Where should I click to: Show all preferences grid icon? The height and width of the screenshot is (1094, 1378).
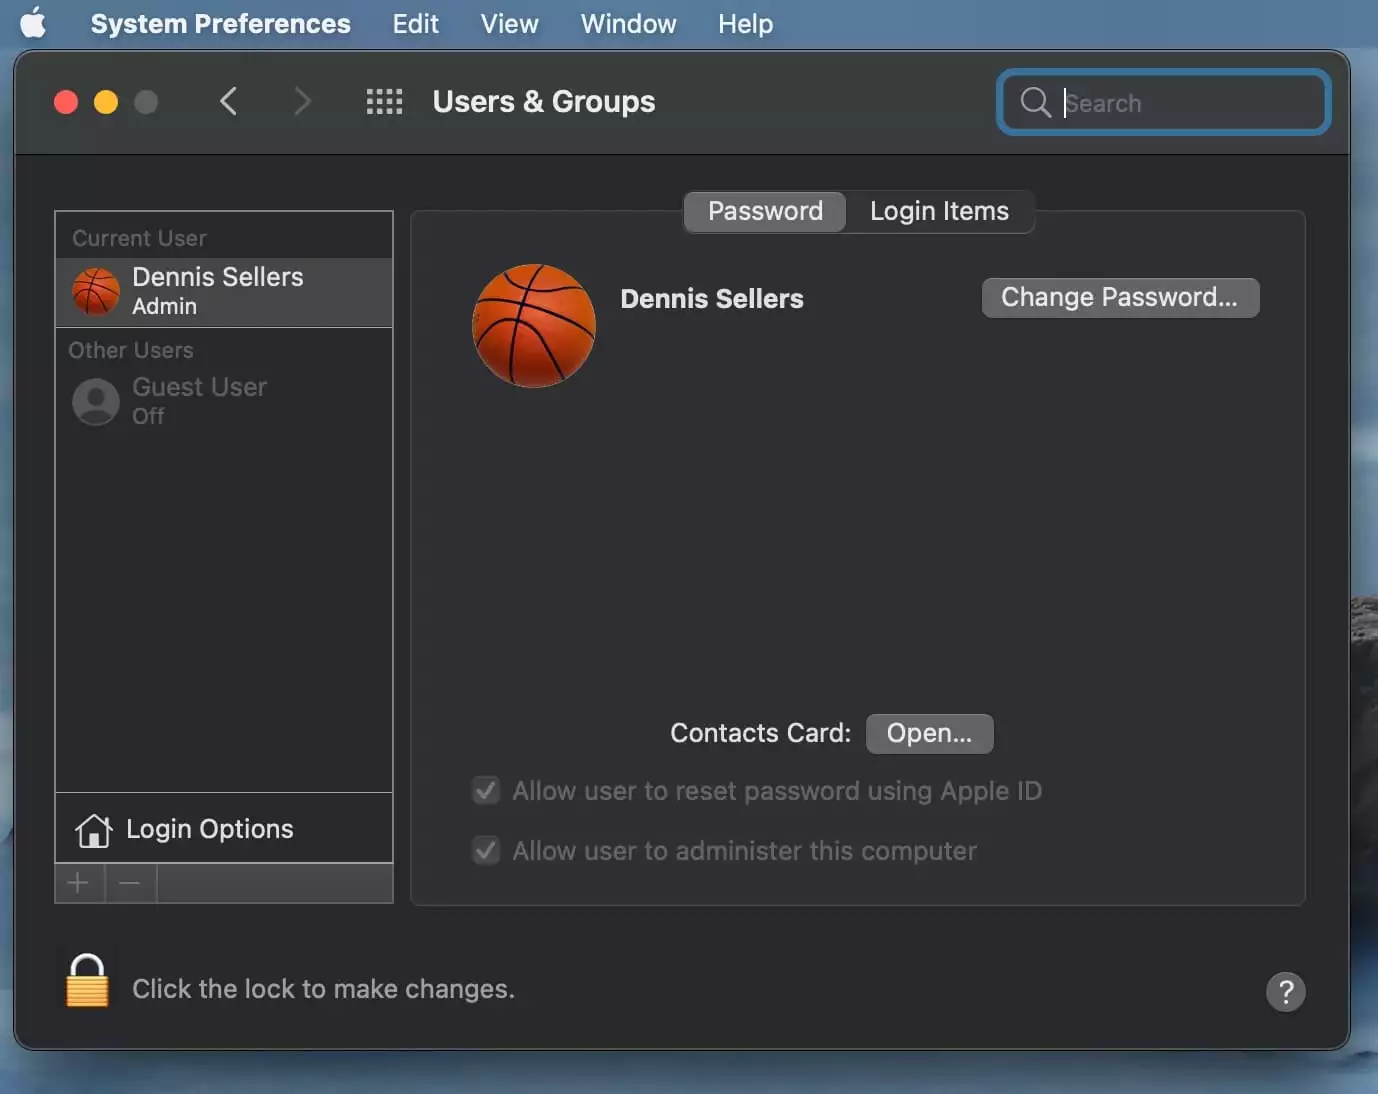click(x=384, y=101)
